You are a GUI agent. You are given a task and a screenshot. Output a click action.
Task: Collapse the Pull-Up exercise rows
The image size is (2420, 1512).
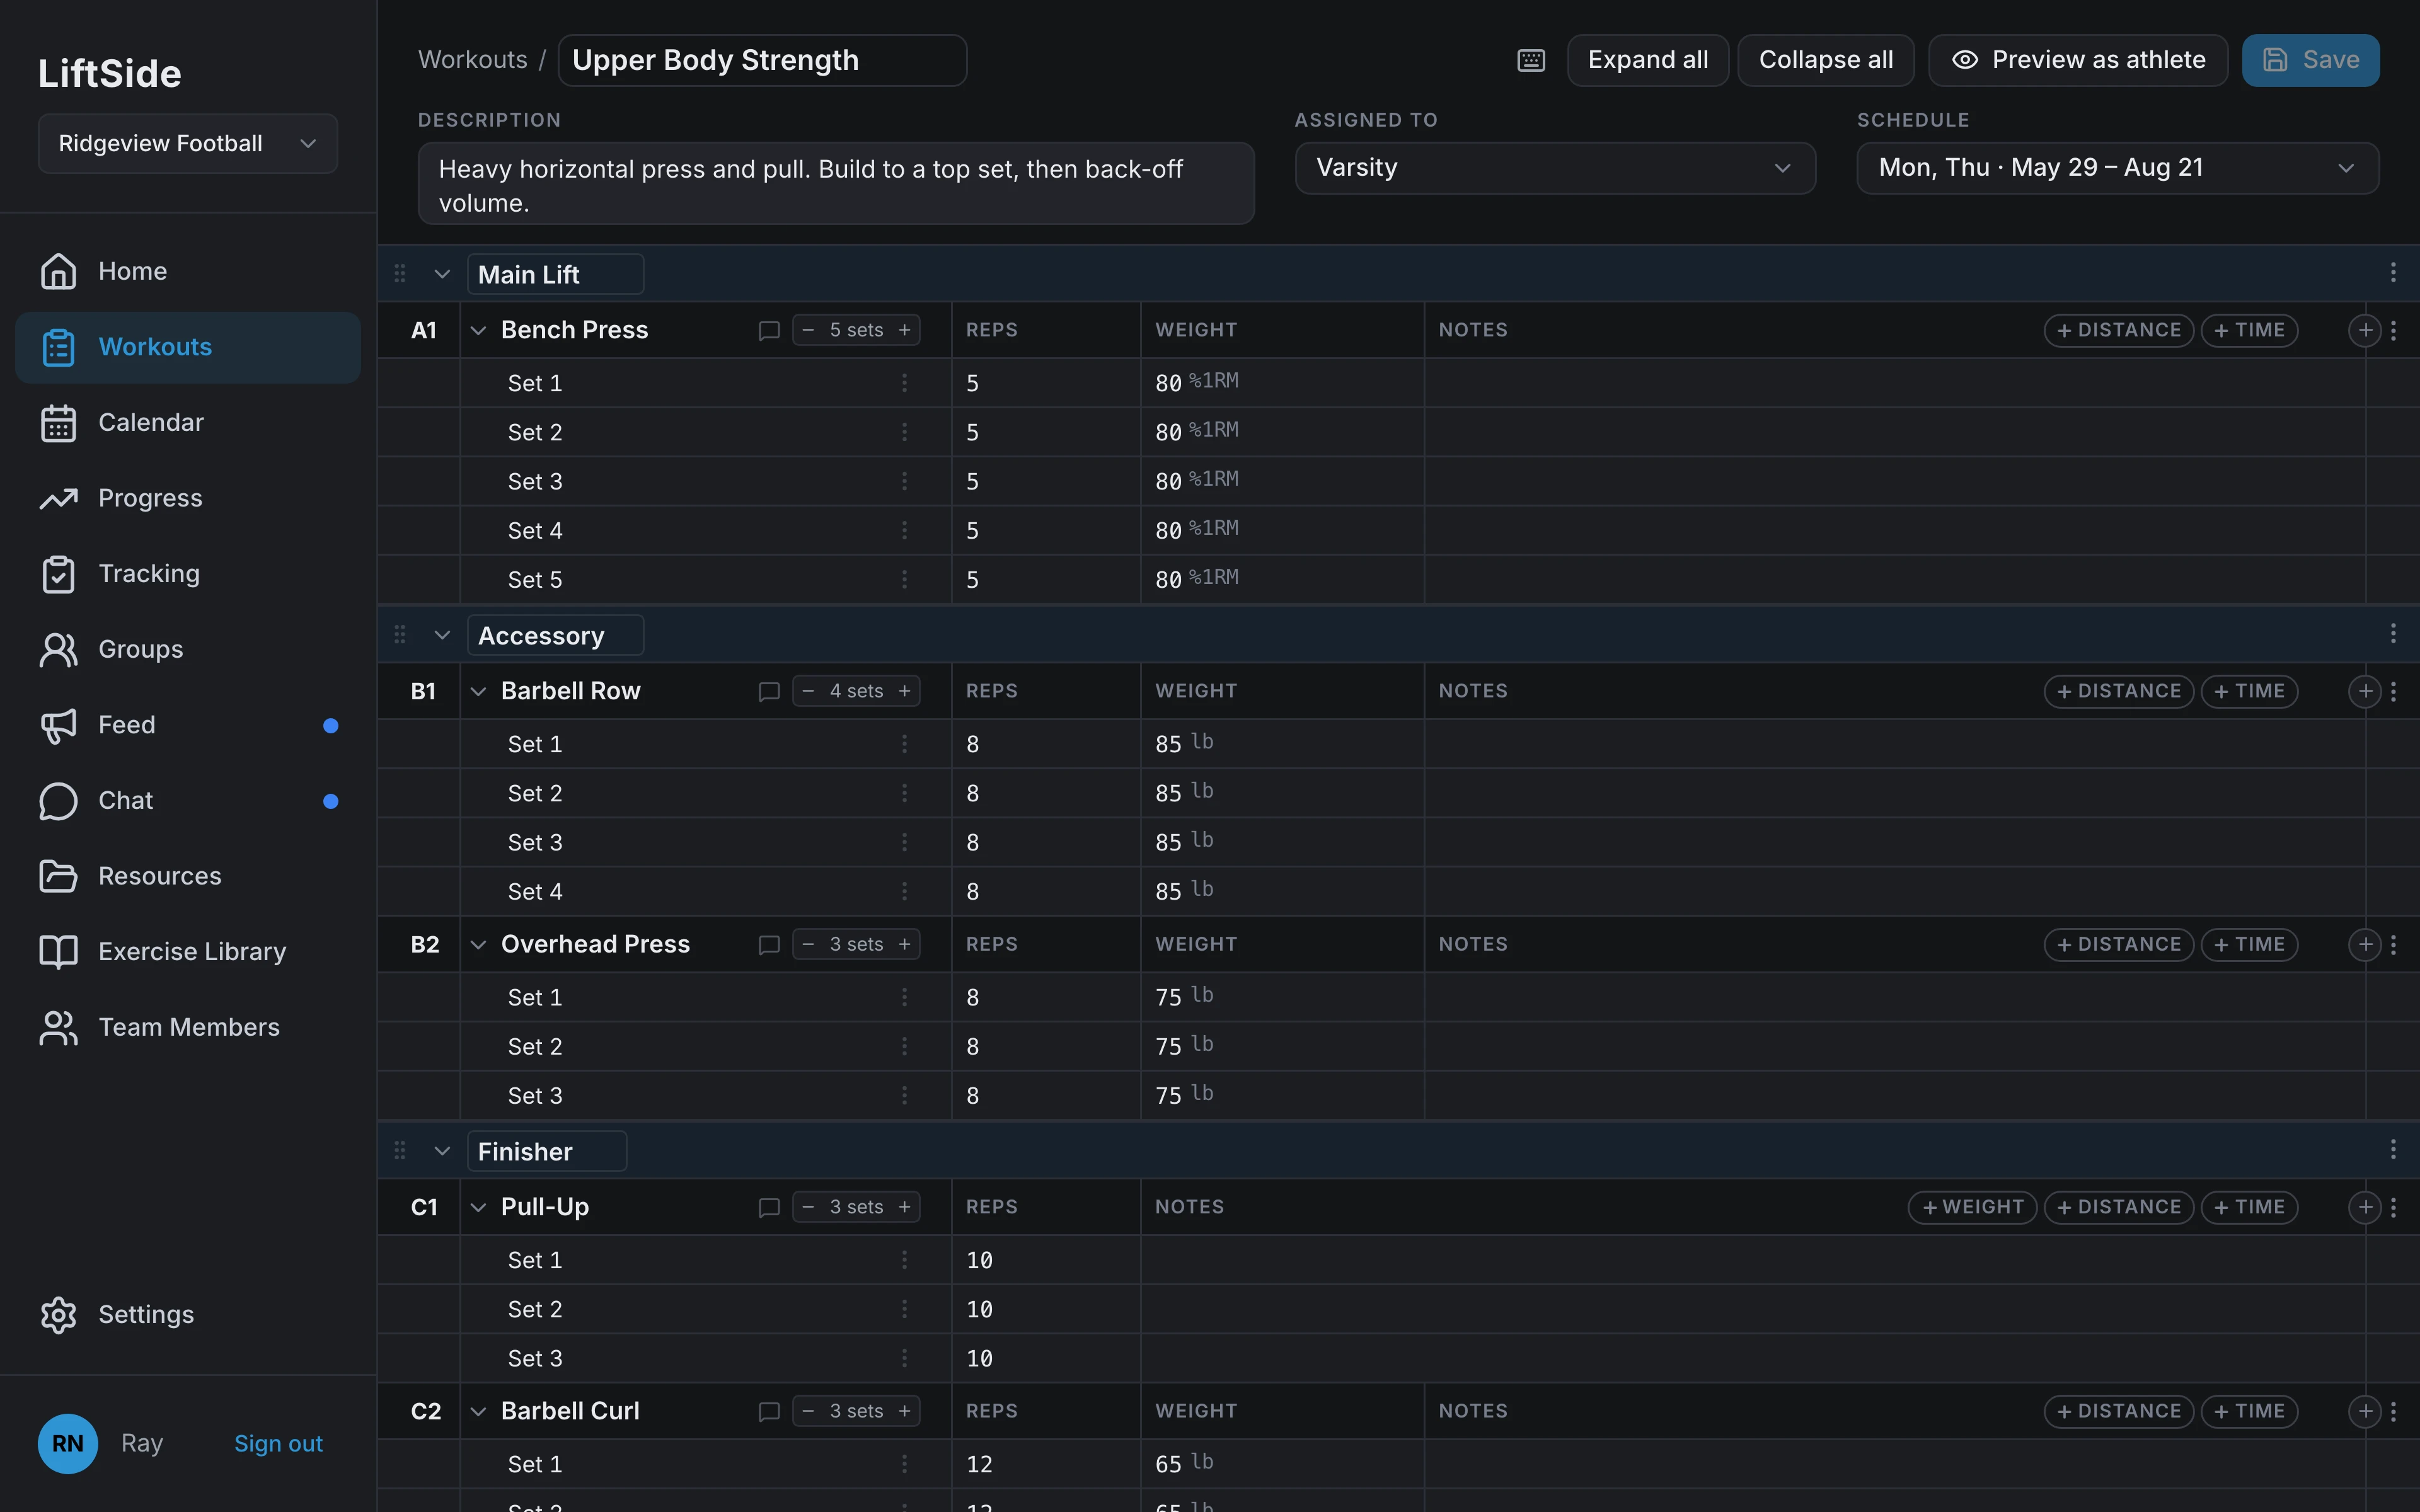[x=478, y=1207]
